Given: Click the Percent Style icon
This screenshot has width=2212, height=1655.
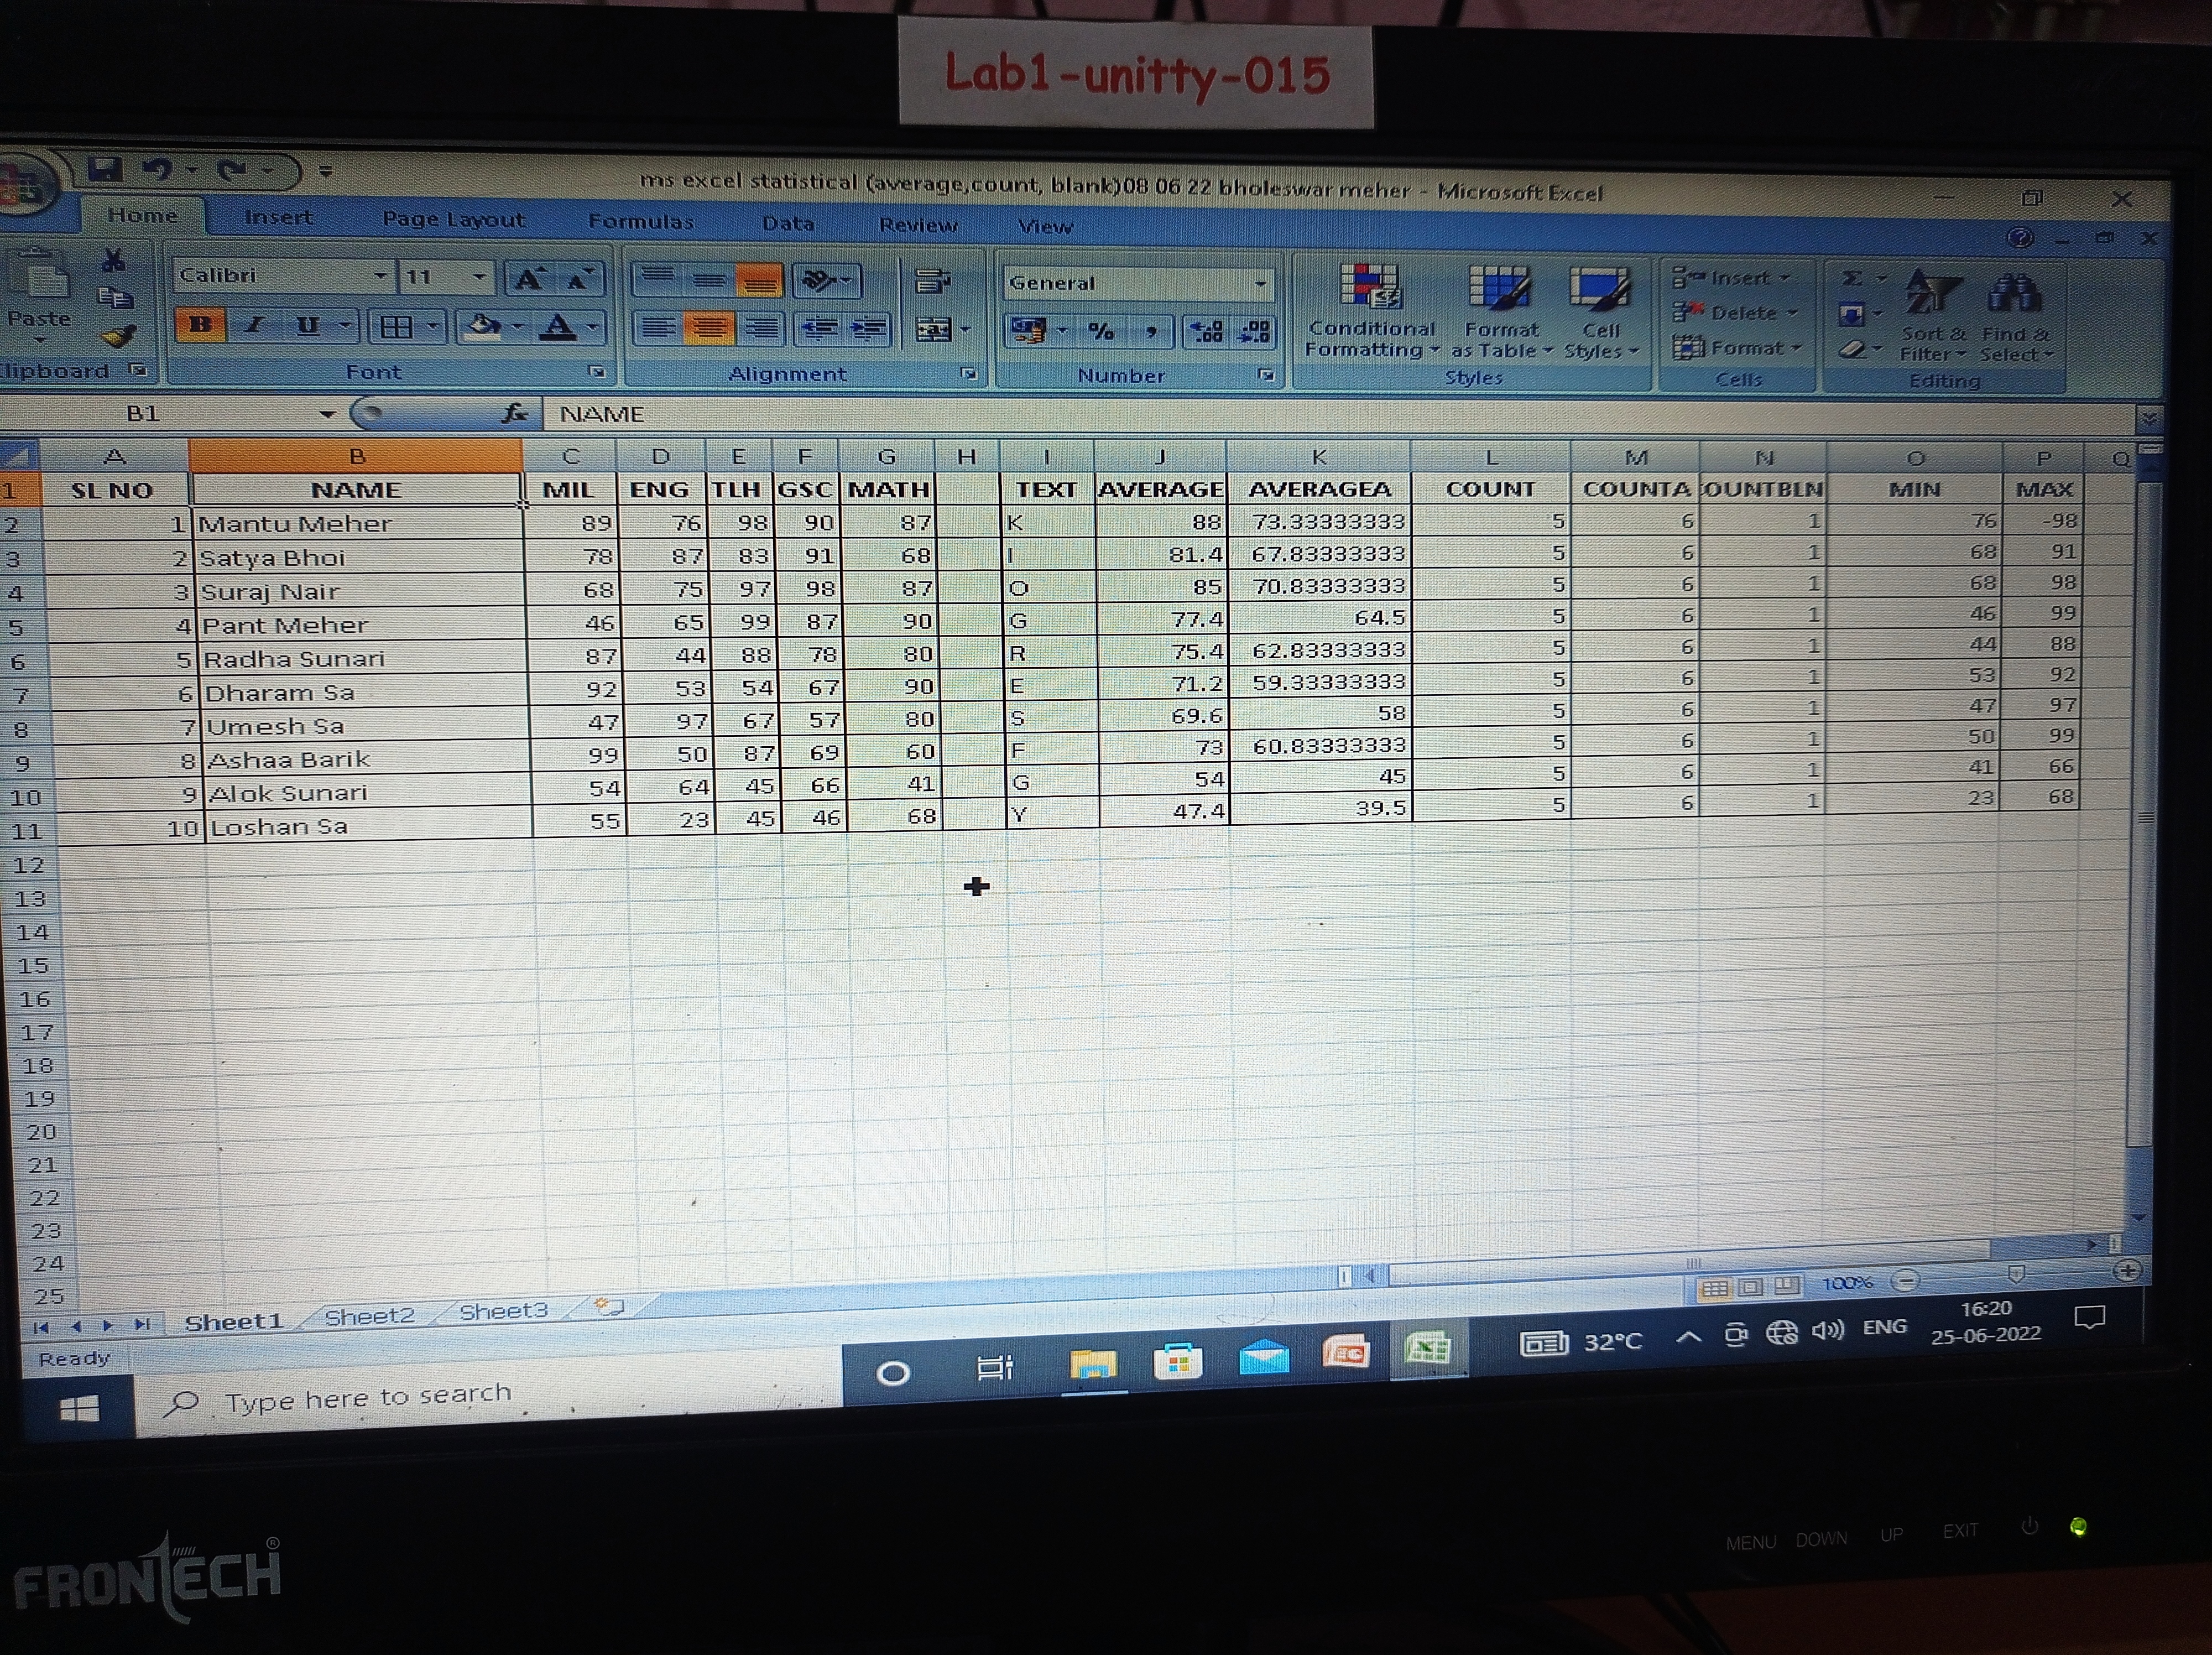Looking at the screenshot, I should point(1101,331).
